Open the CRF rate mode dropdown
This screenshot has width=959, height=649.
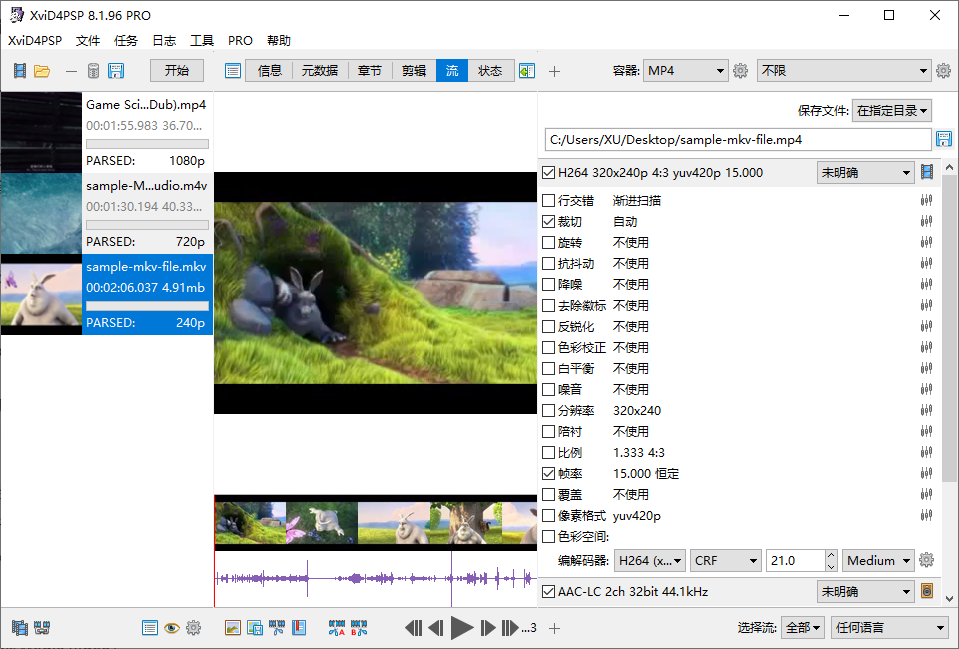tap(725, 560)
